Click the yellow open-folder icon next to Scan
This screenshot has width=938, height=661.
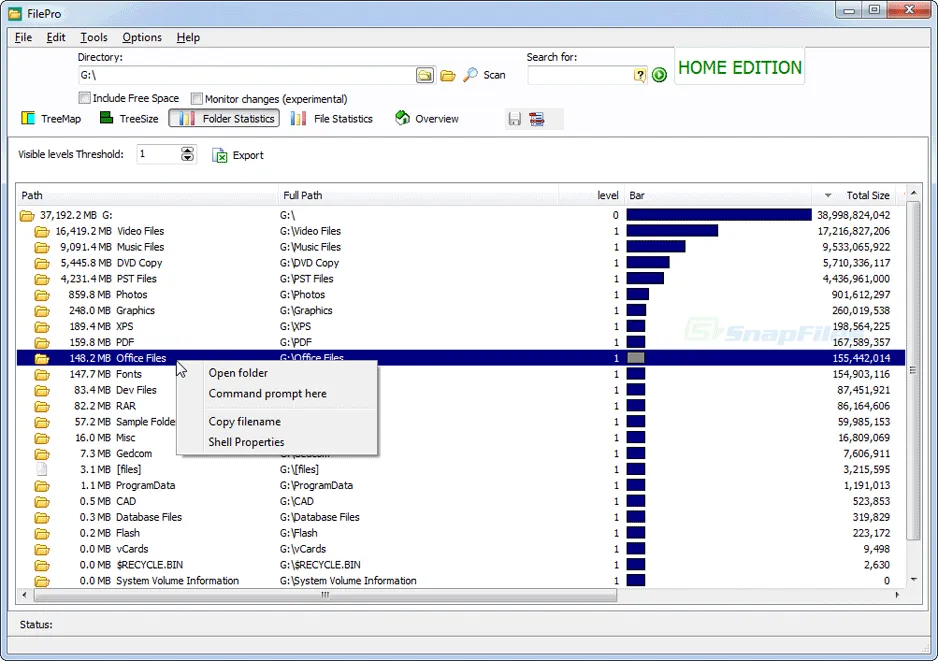447,75
